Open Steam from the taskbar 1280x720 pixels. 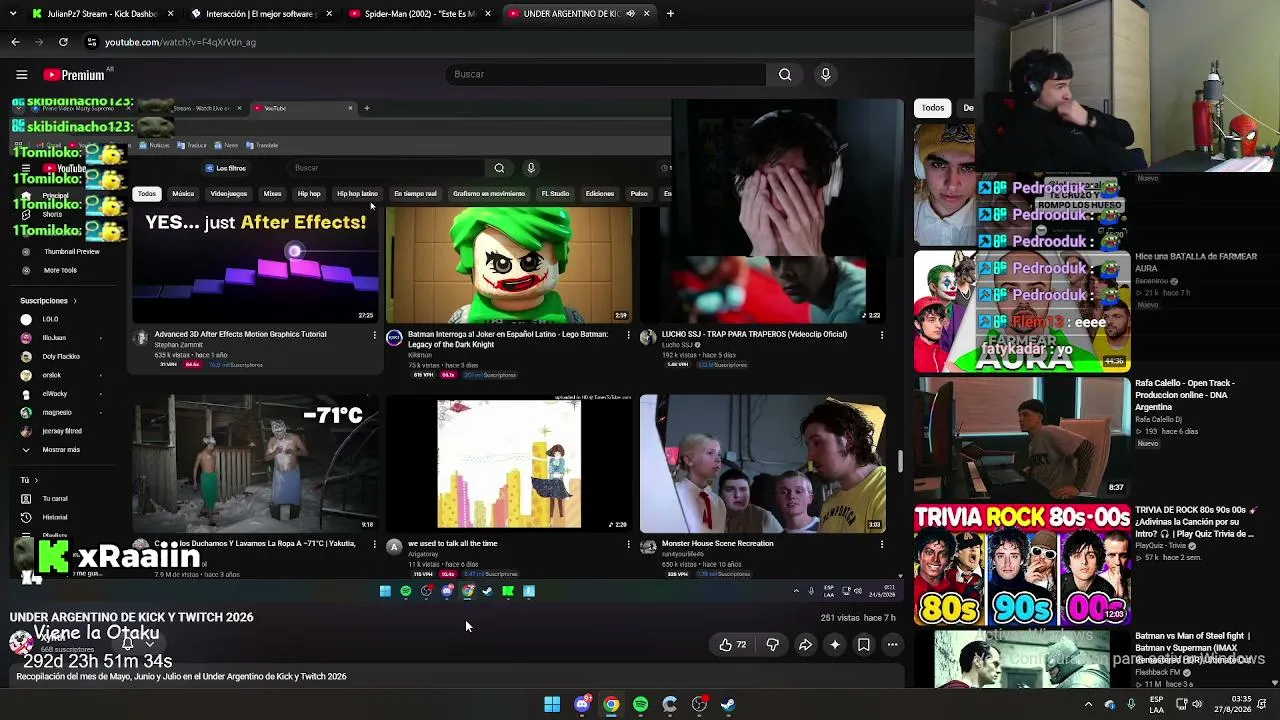(x=728, y=704)
